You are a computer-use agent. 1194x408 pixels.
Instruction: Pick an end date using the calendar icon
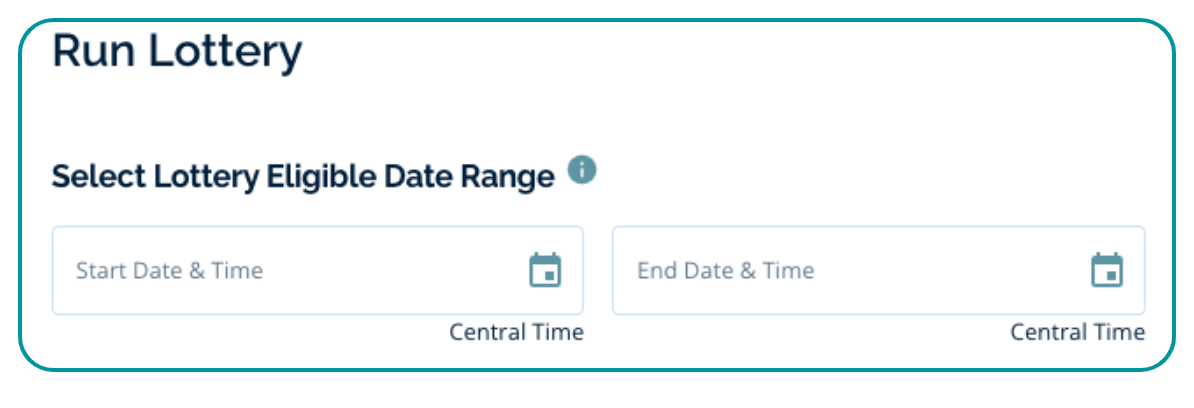coord(1107,270)
